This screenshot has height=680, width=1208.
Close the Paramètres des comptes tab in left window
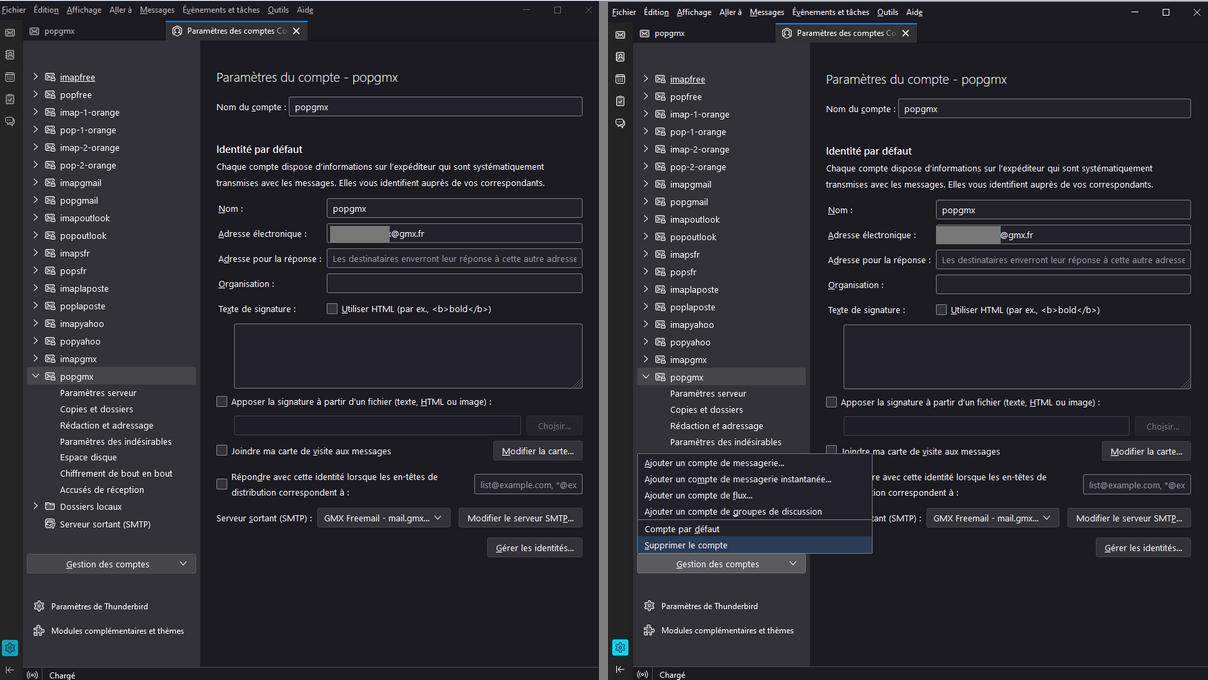click(x=296, y=31)
